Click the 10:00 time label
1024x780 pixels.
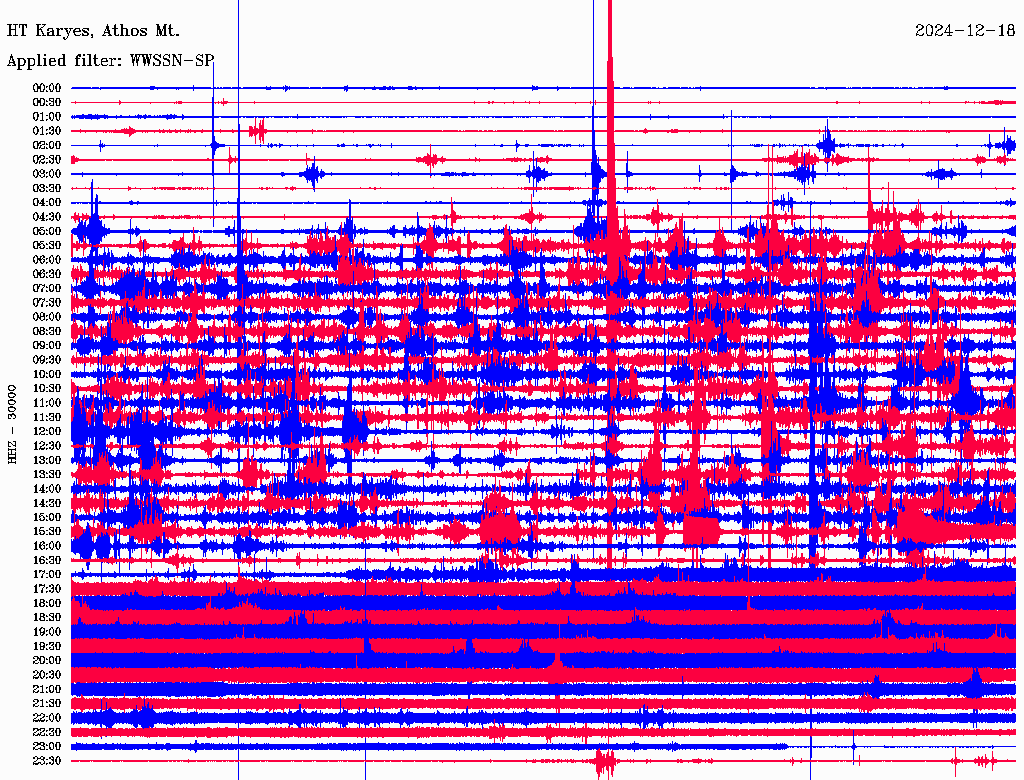click(47, 374)
